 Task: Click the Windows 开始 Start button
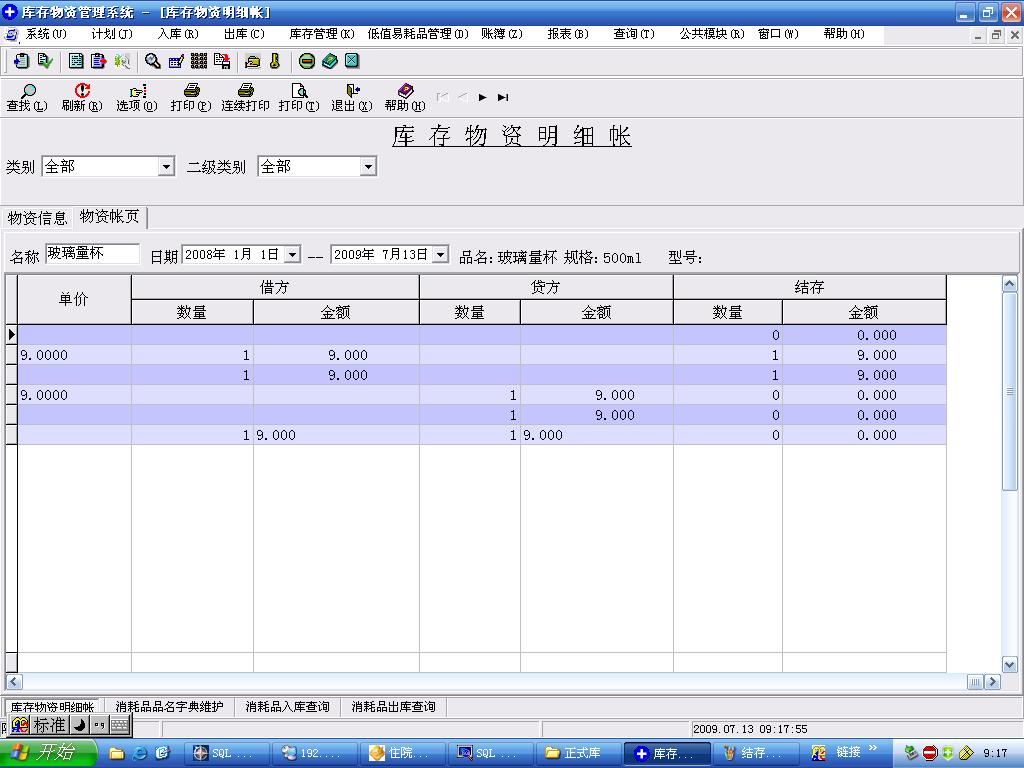click(44, 753)
